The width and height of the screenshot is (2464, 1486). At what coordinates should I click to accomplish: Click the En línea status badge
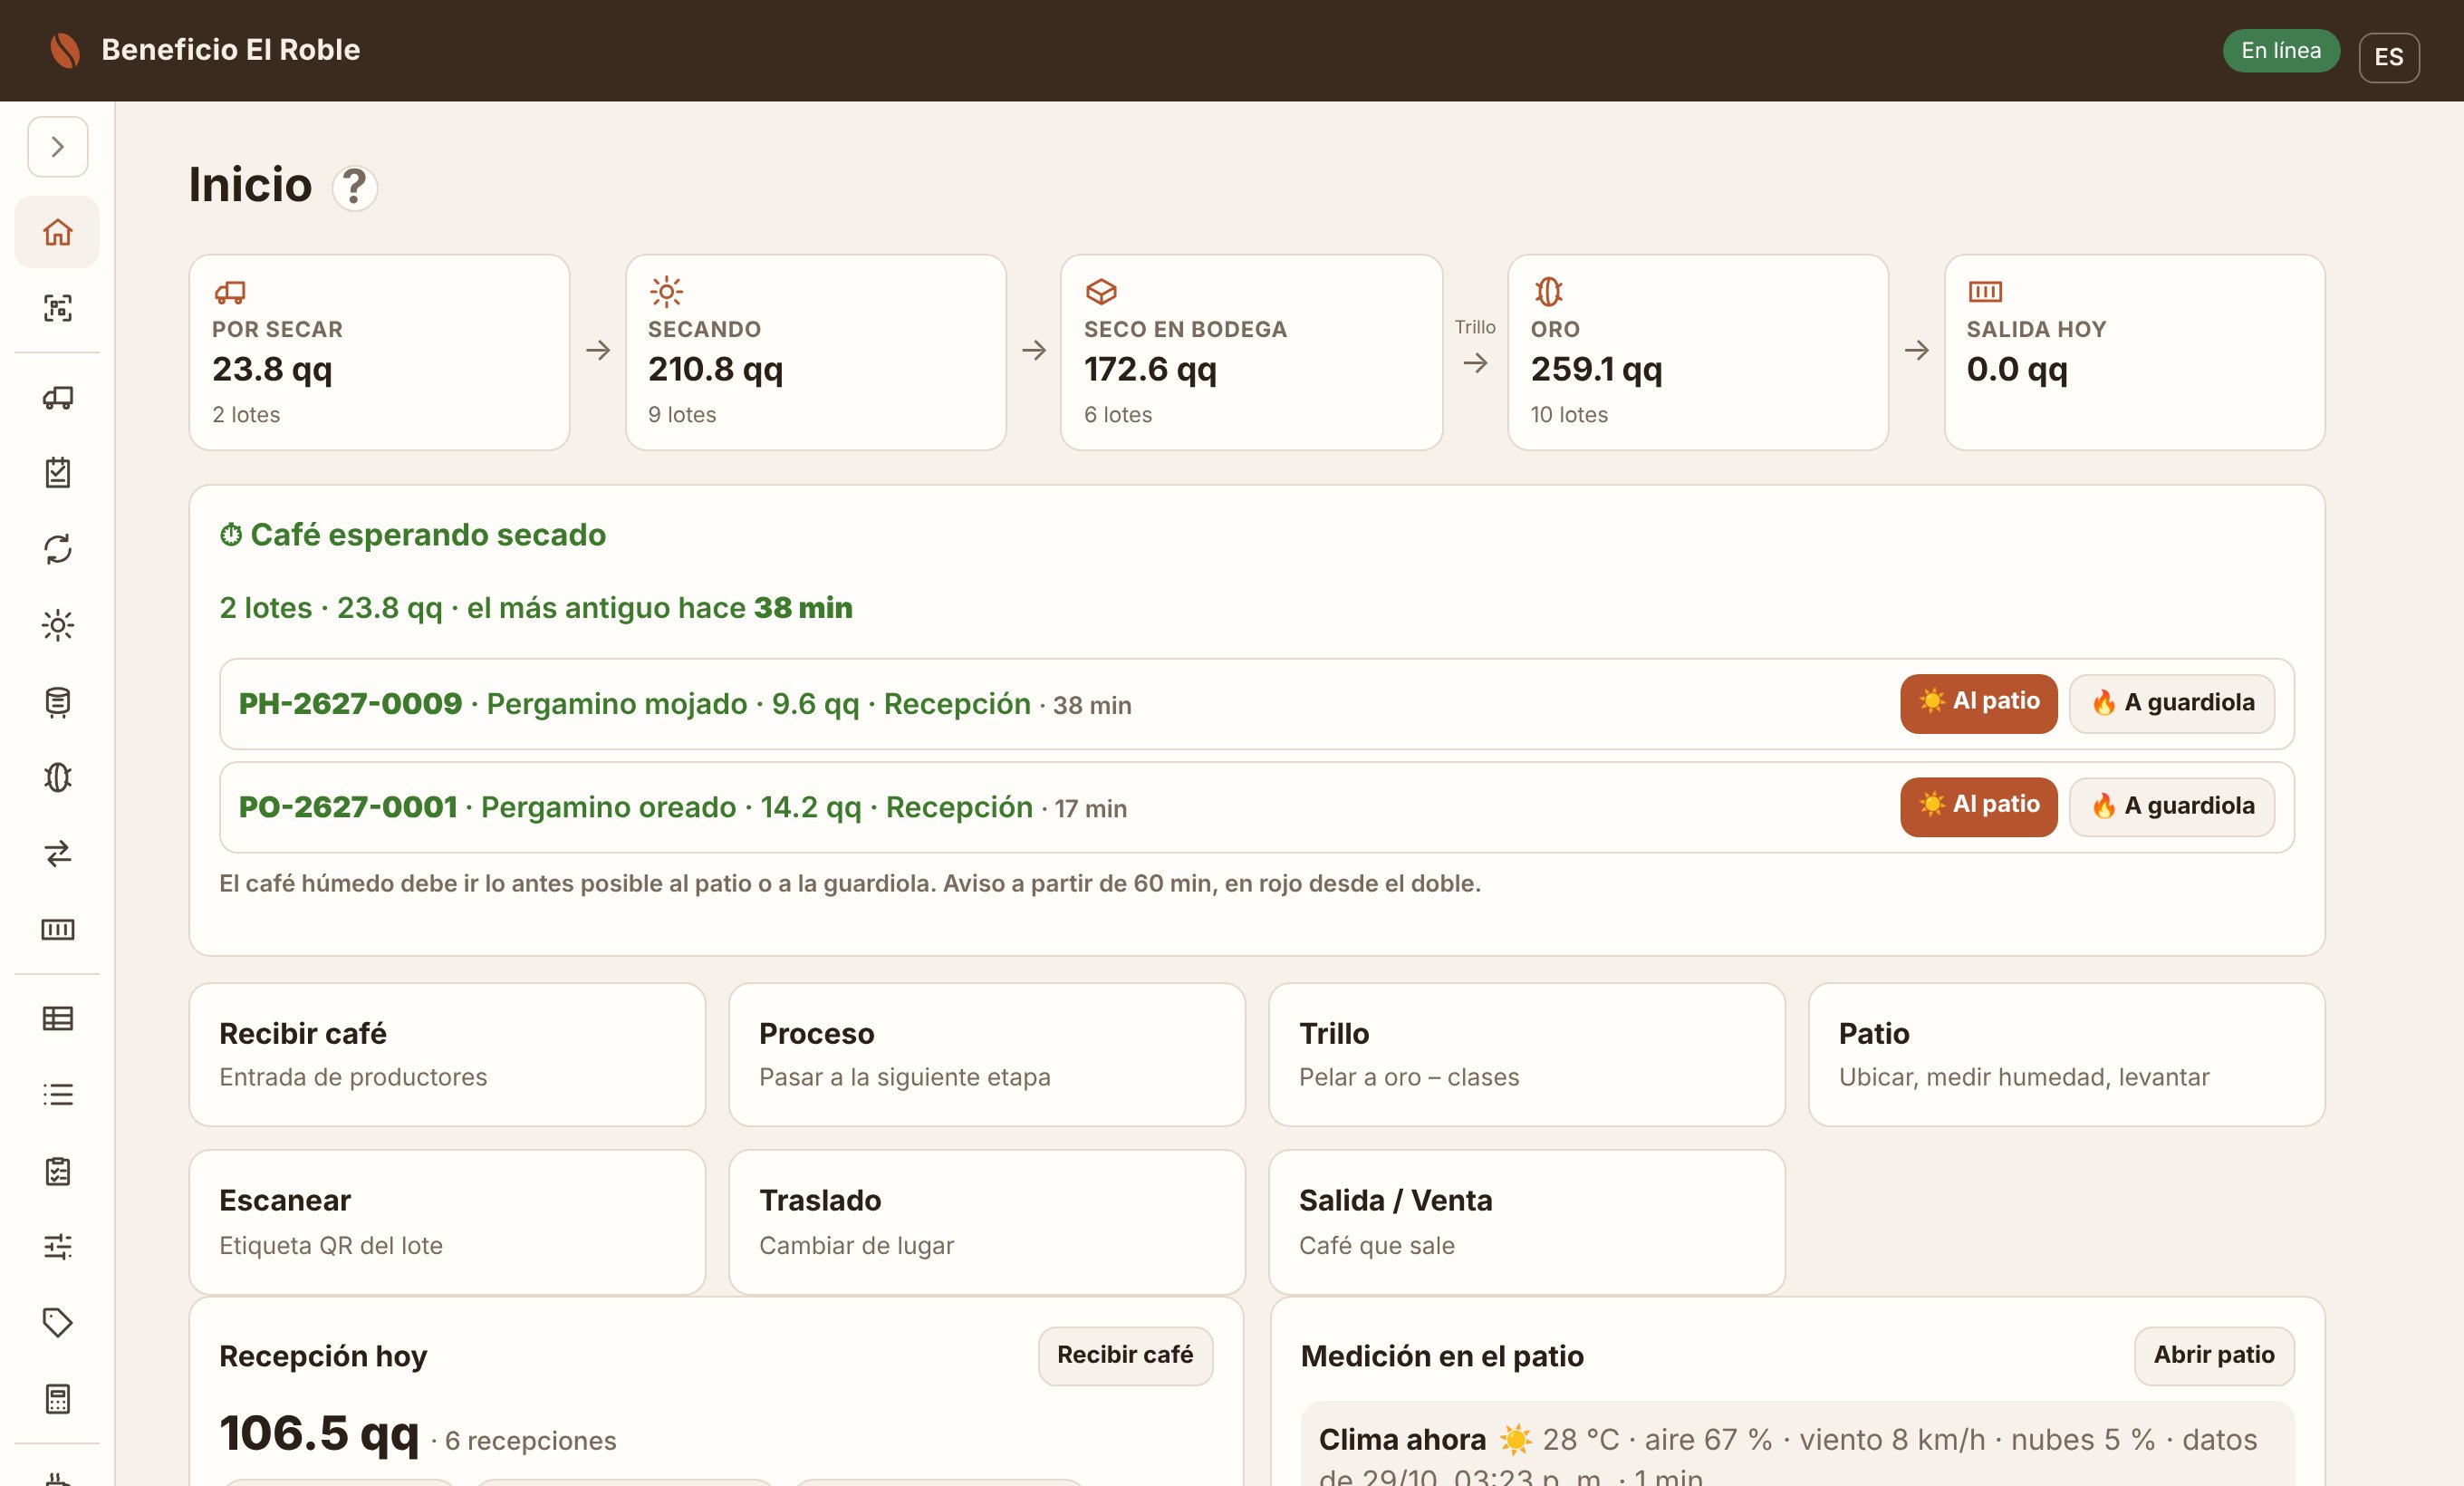(2280, 51)
